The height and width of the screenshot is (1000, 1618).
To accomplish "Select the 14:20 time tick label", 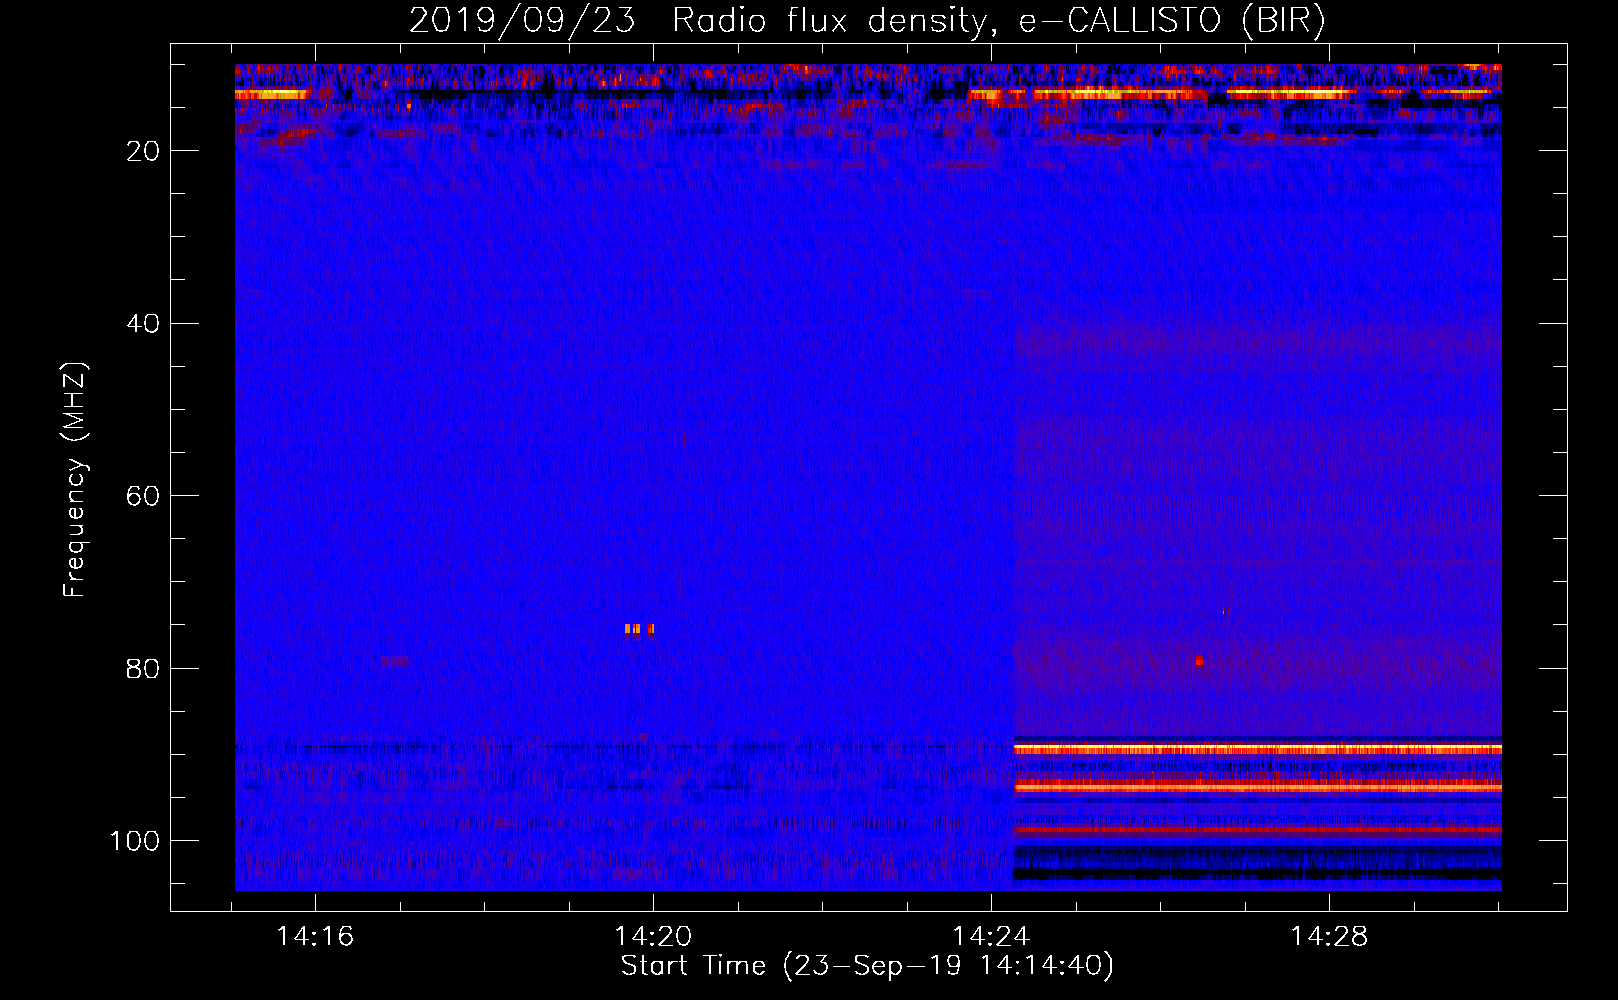I will pyautogui.click(x=653, y=937).
